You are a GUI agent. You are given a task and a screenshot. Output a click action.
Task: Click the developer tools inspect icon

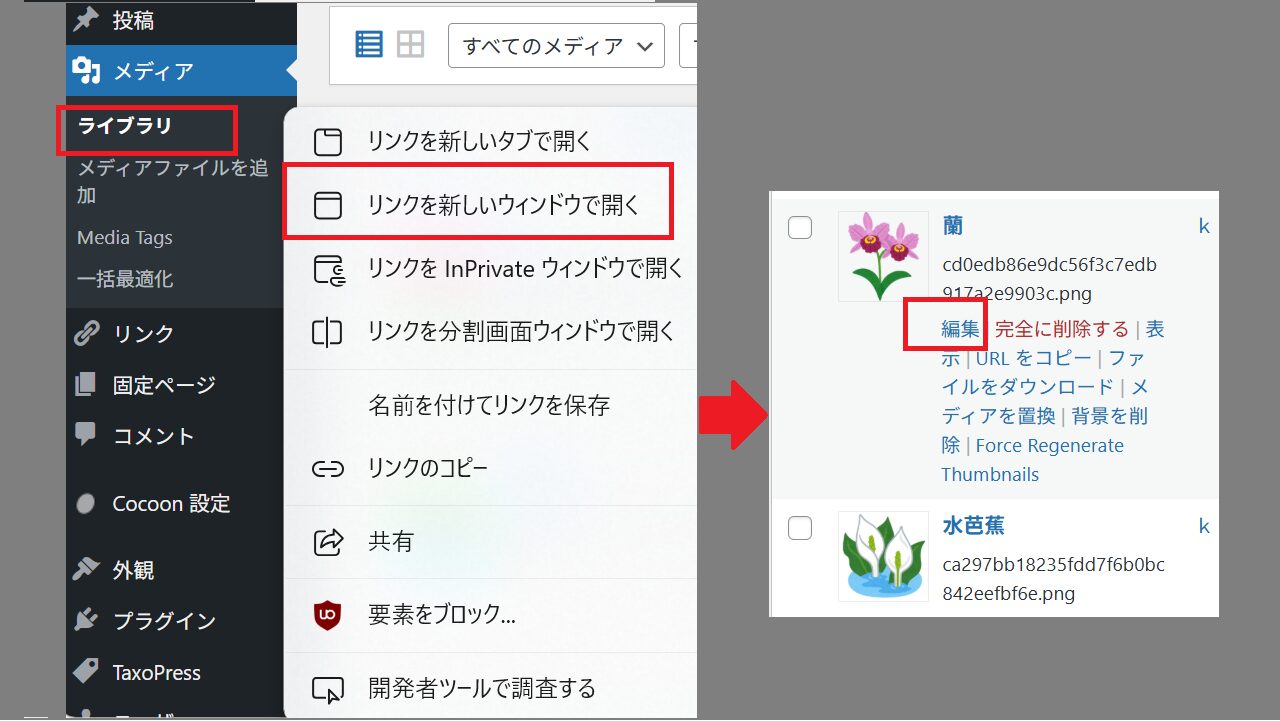point(328,689)
